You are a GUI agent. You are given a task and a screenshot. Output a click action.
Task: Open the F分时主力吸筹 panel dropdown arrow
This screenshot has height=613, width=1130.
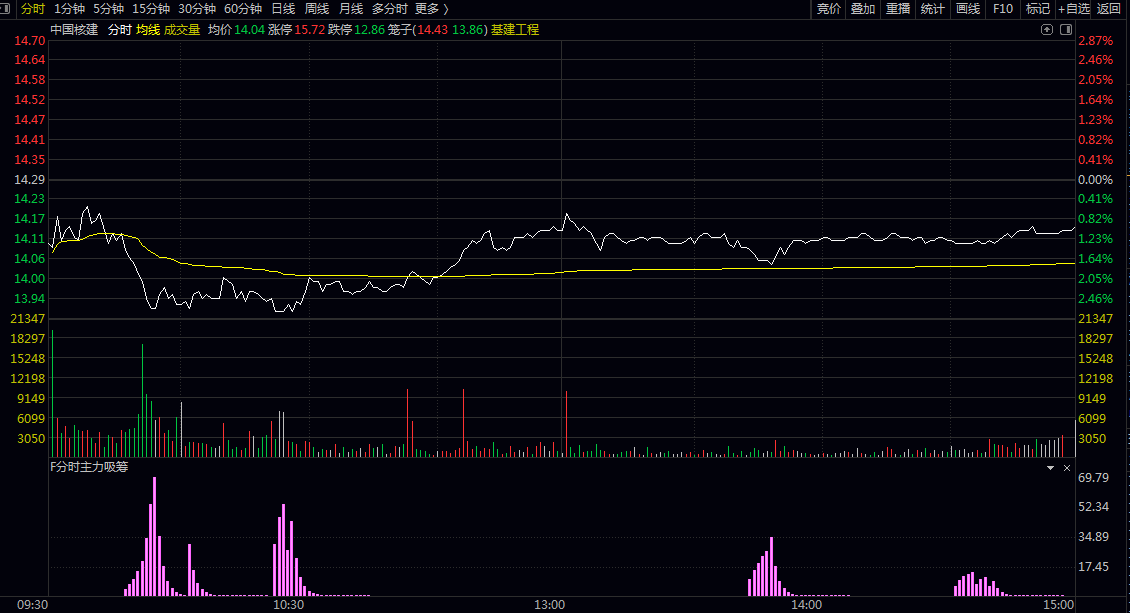[x=1051, y=468]
